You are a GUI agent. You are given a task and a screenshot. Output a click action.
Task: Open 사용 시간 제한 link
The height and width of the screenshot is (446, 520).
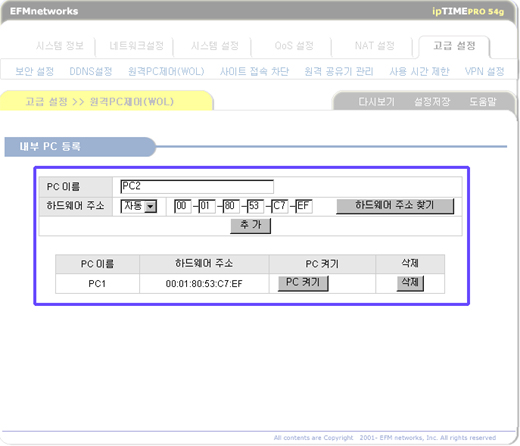[419, 71]
